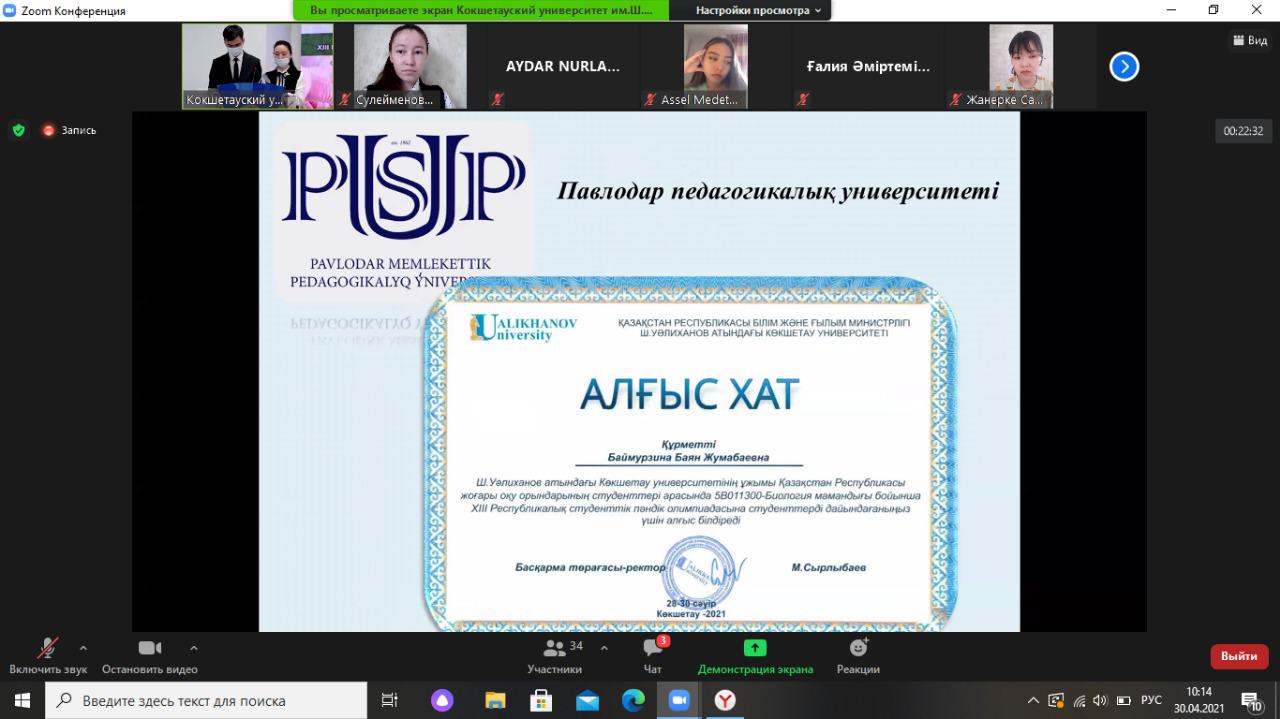Image resolution: width=1280 pixels, height=719 pixels.
Task: Expand the Participants options arrow
Action: 604,648
